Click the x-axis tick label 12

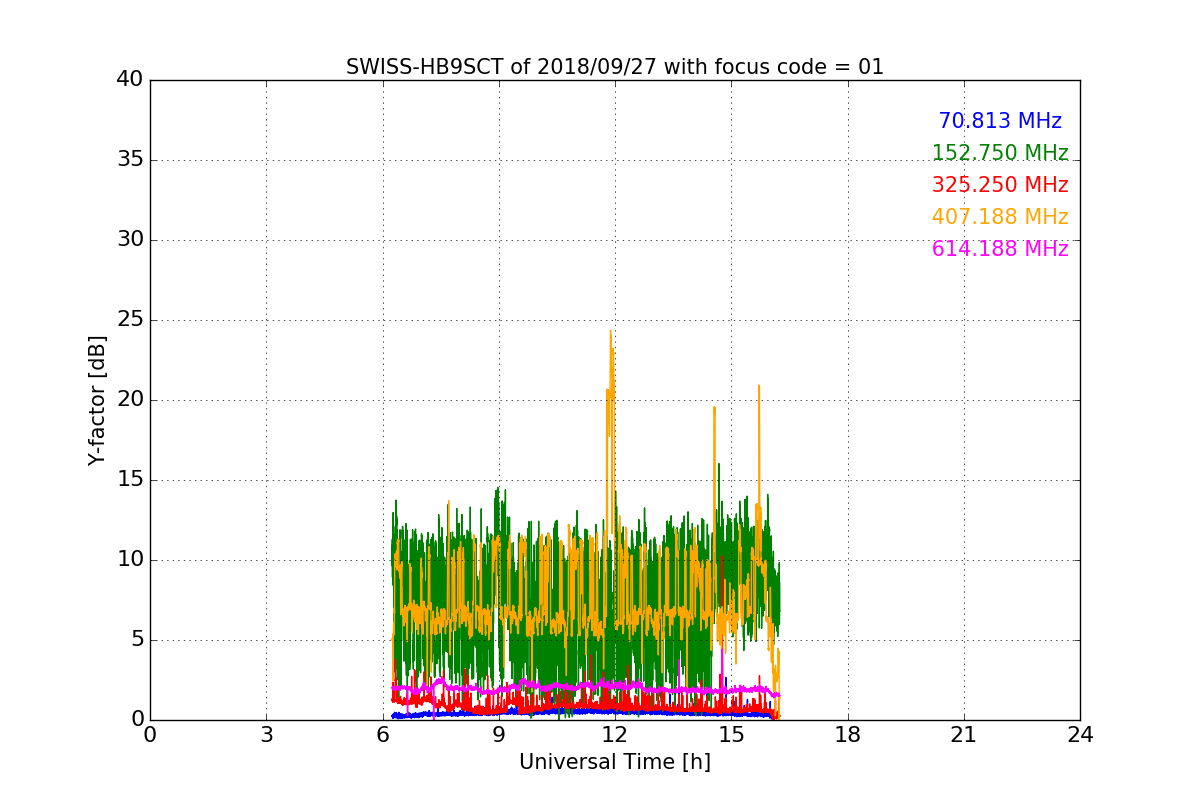(615, 735)
